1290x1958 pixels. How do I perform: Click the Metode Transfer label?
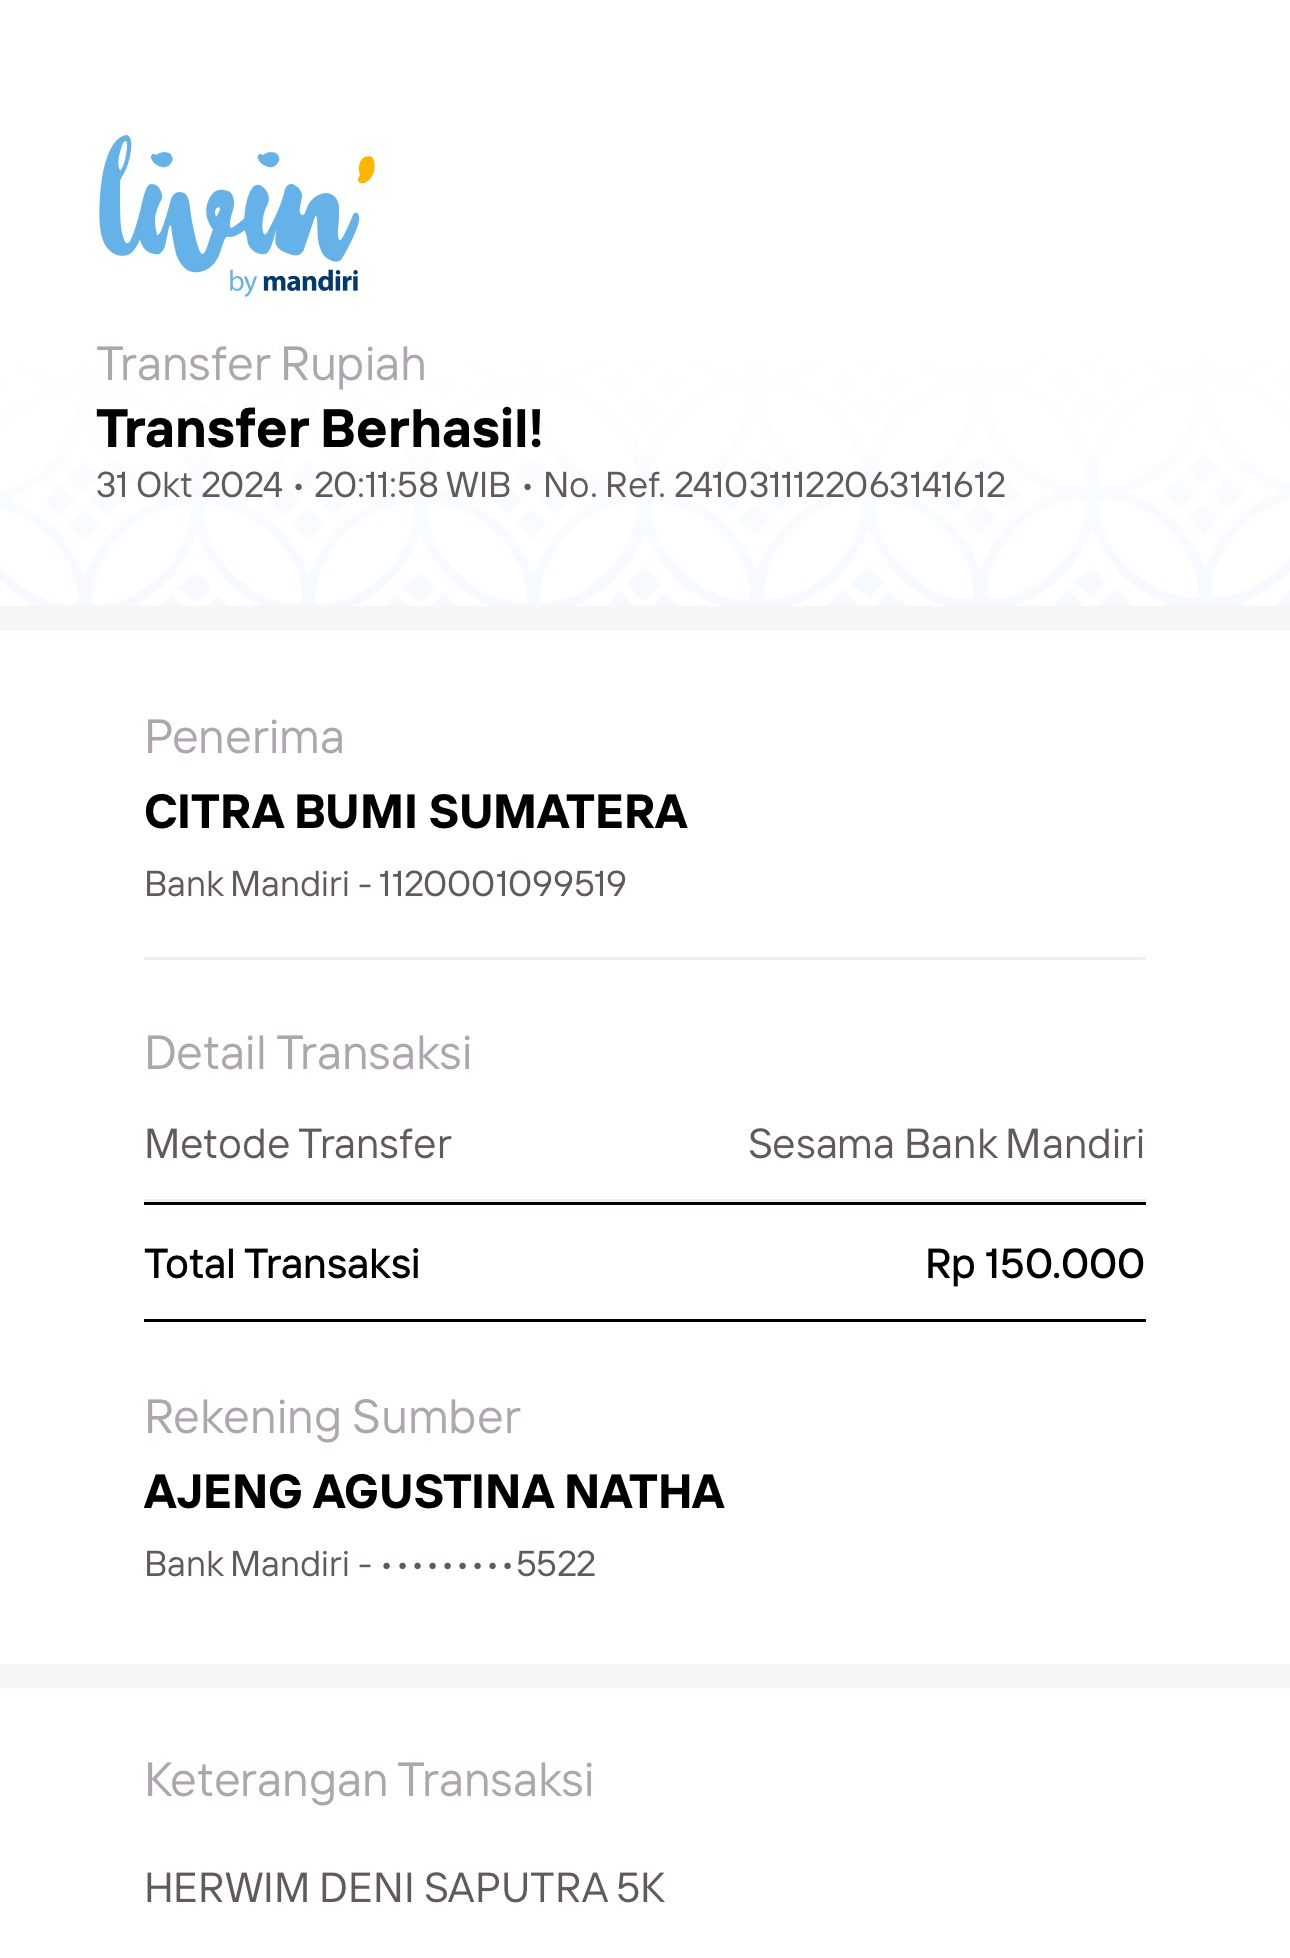(x=298, y=1144)
